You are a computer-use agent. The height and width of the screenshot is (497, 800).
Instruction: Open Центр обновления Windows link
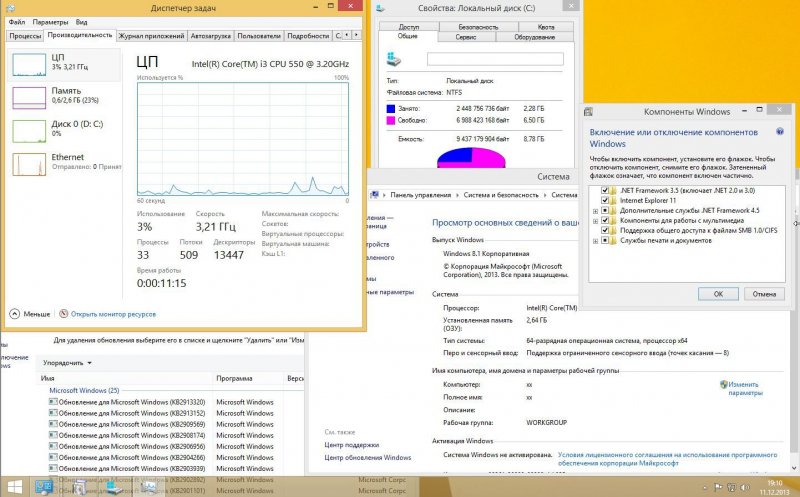coord(367,458)
